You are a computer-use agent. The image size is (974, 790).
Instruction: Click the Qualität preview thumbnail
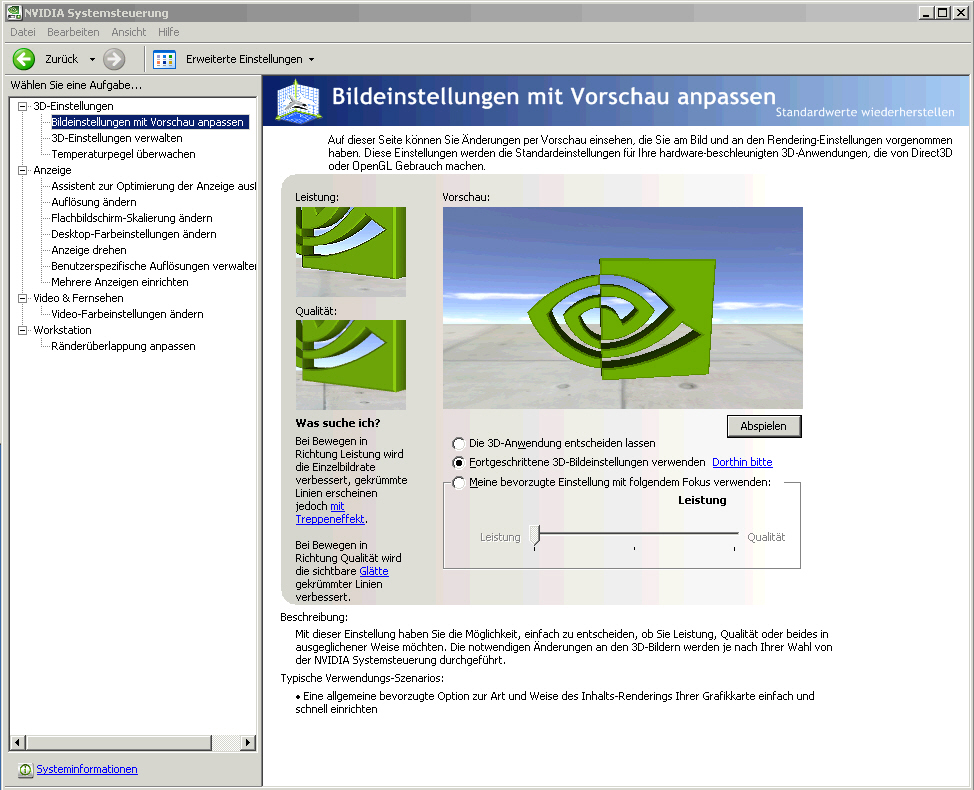351,365
